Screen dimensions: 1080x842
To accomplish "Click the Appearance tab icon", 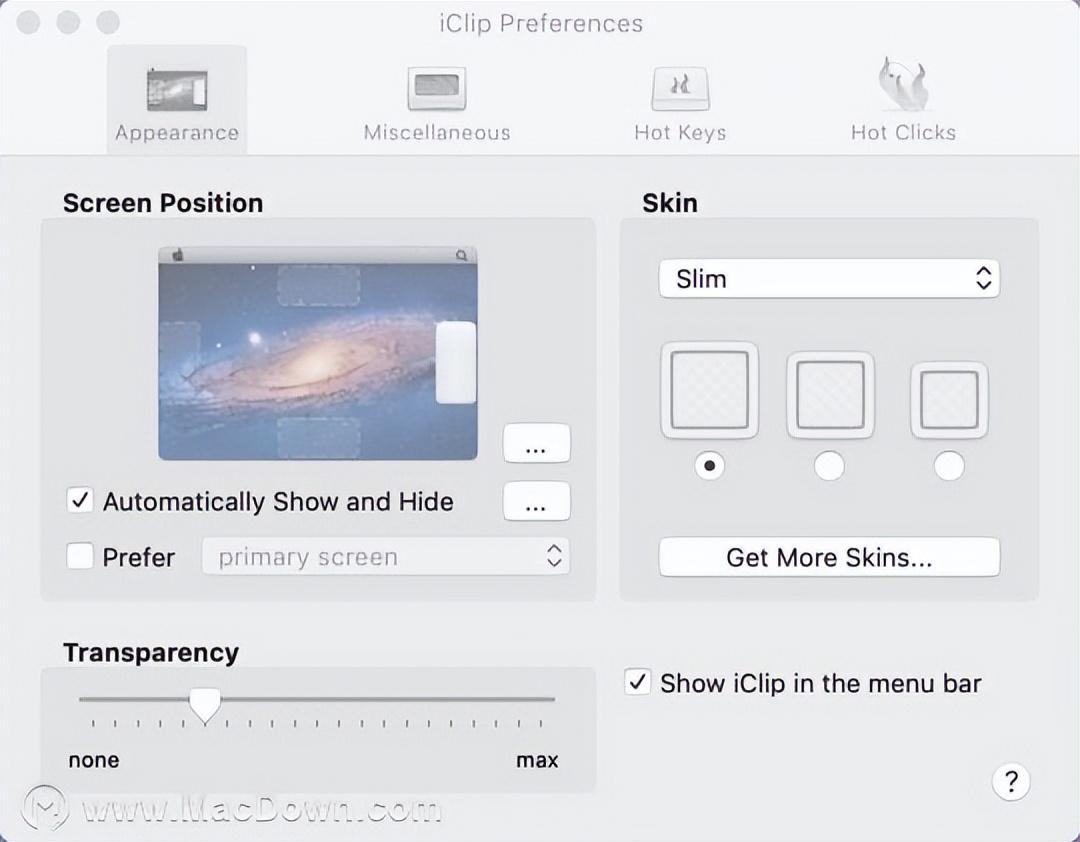I will pyautogui.click(x=176, y=87).
